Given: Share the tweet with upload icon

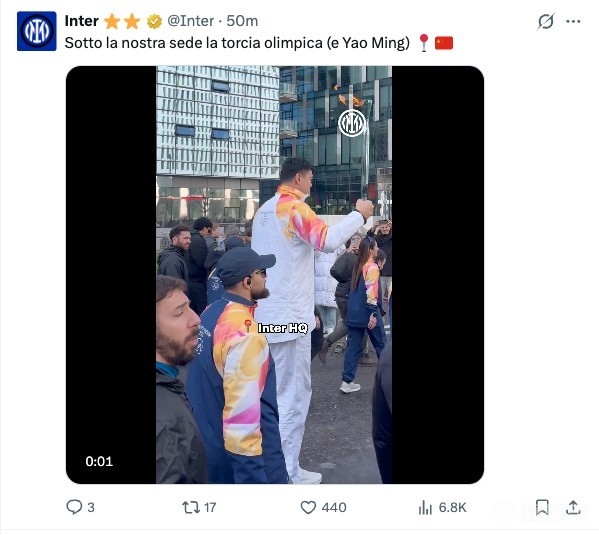Looking at the screenshot, I should (x=573, y=507).
